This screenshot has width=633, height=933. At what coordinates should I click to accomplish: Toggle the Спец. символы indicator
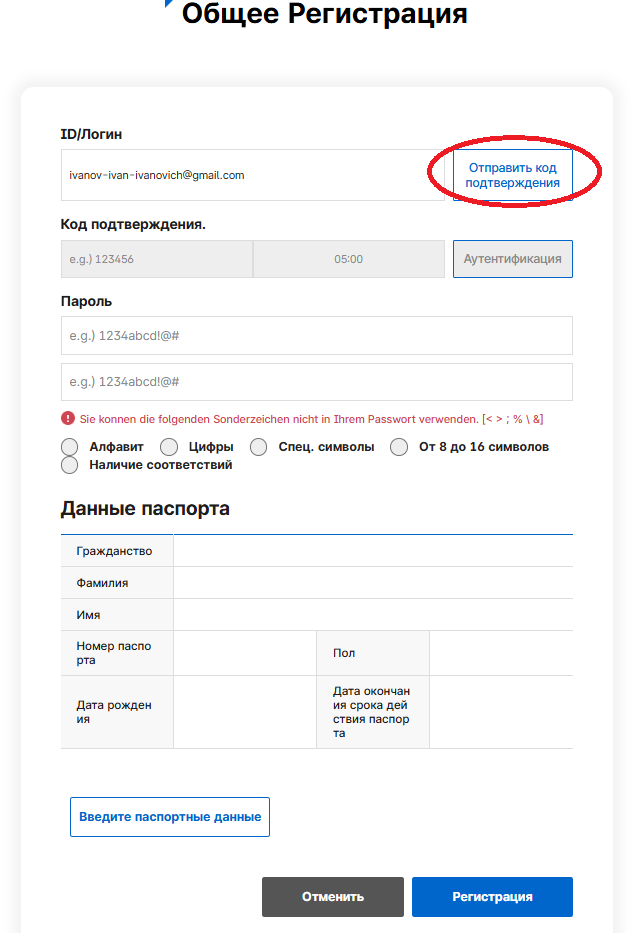point(258,447)
